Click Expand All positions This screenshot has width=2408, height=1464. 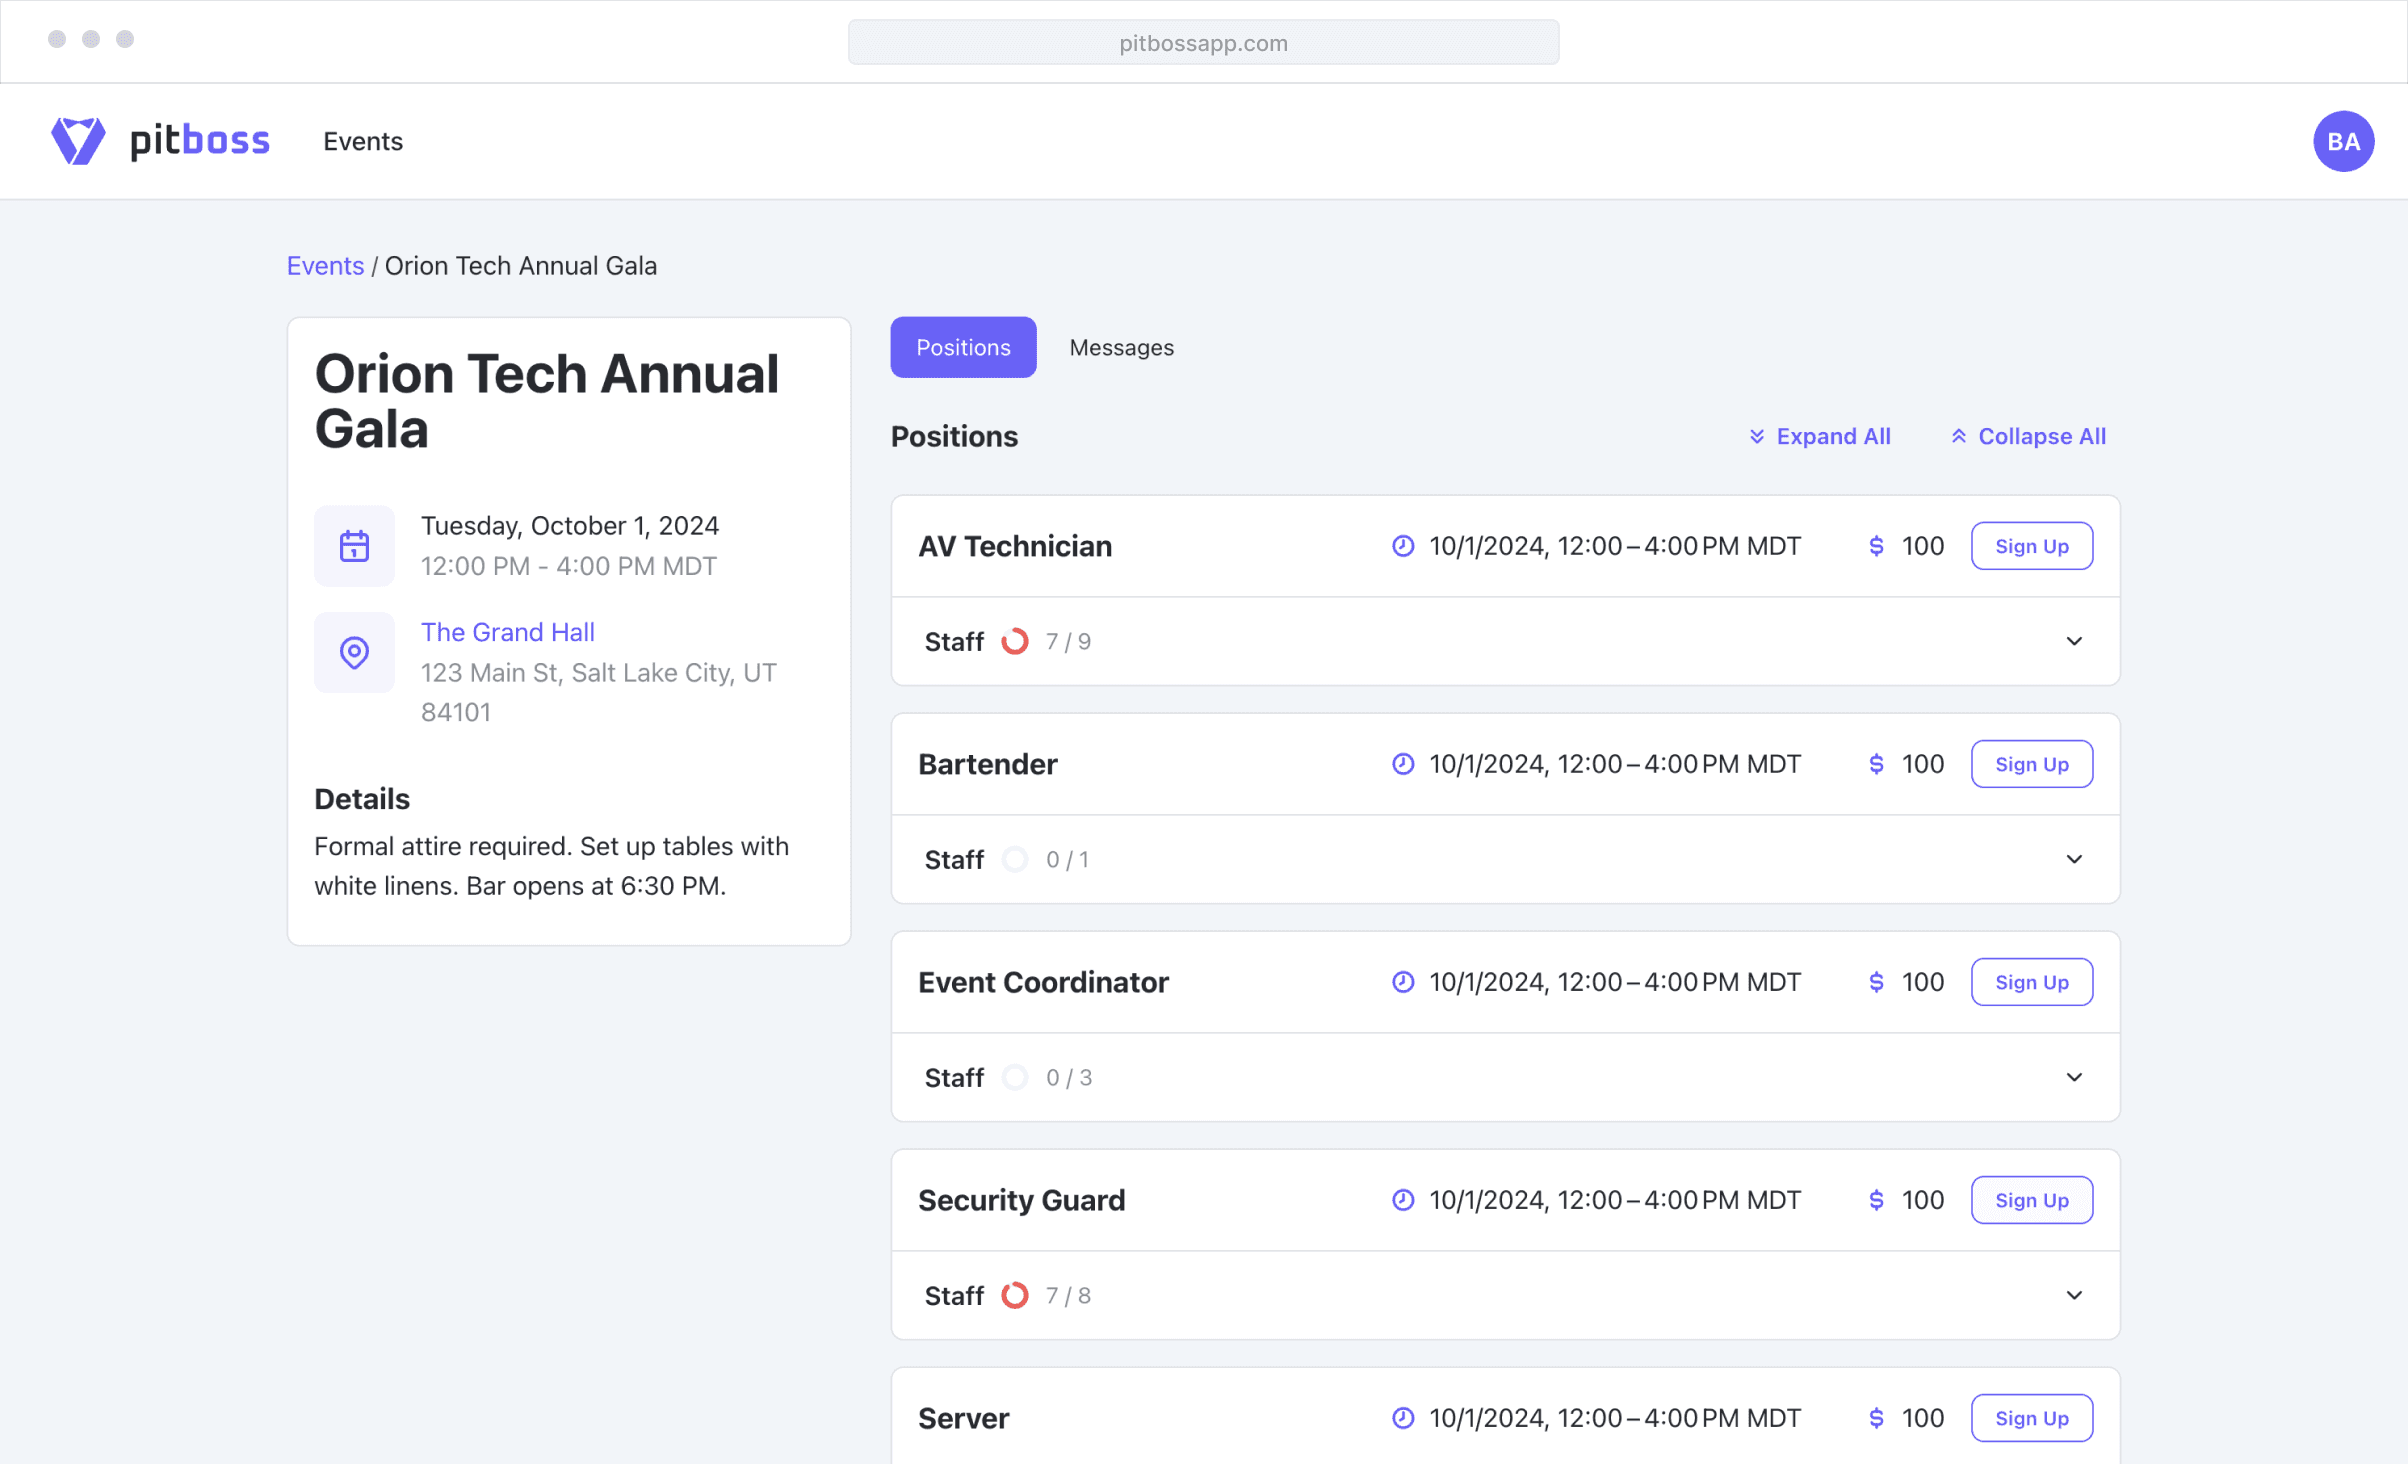click(1819, 436)
